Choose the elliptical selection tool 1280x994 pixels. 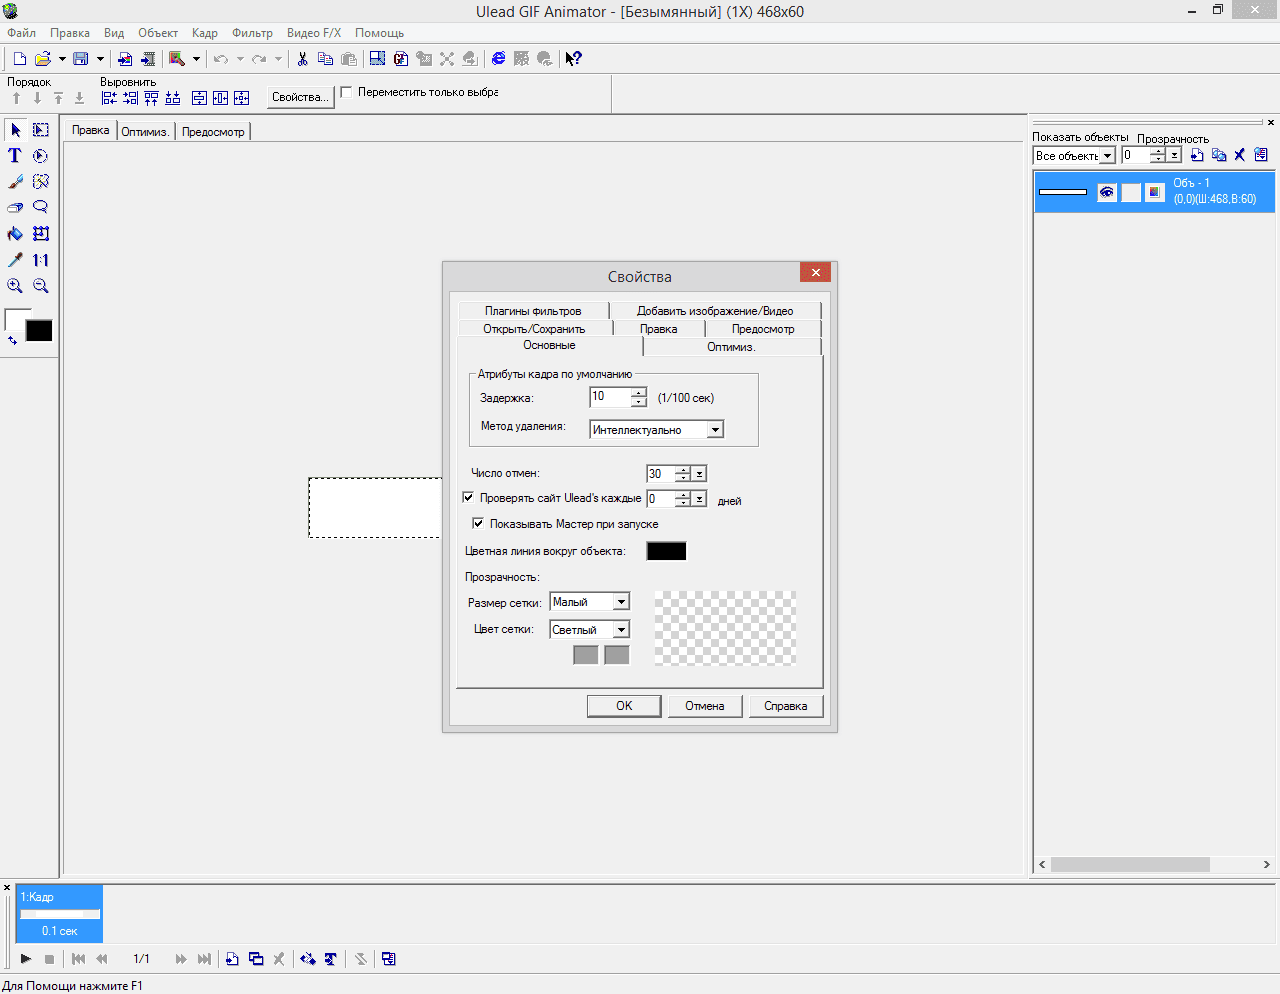[x=41, y=156]
